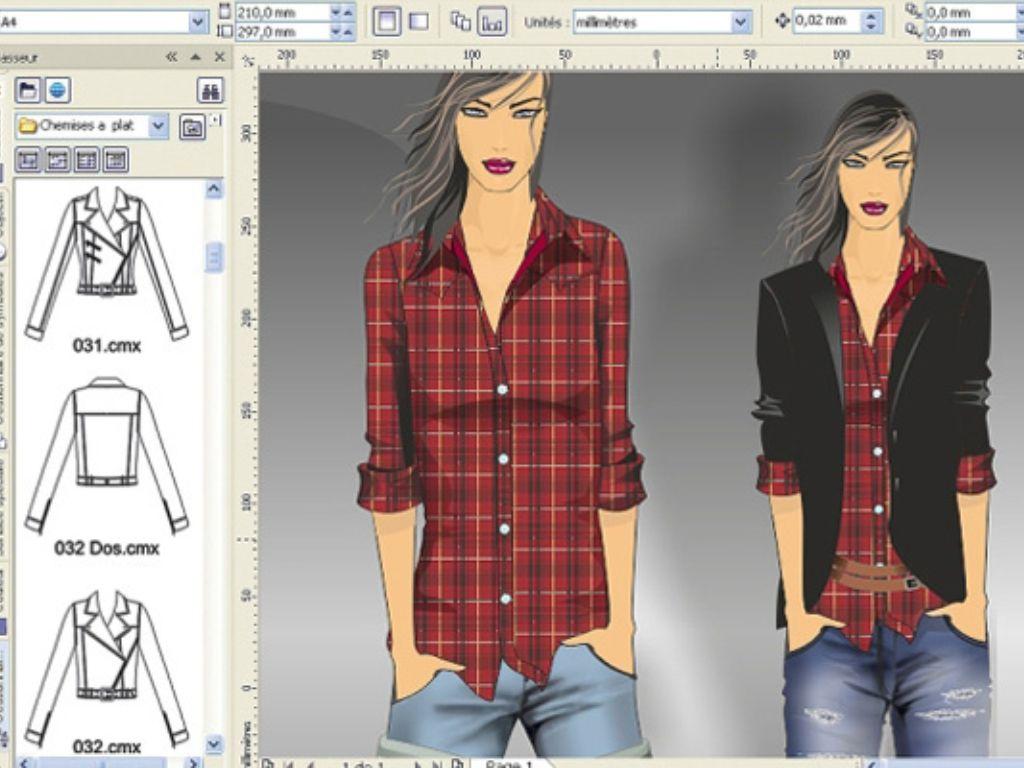Select the 031.cmx jacket thumbnail
The image size is (1024, 768).
point(106,262)
